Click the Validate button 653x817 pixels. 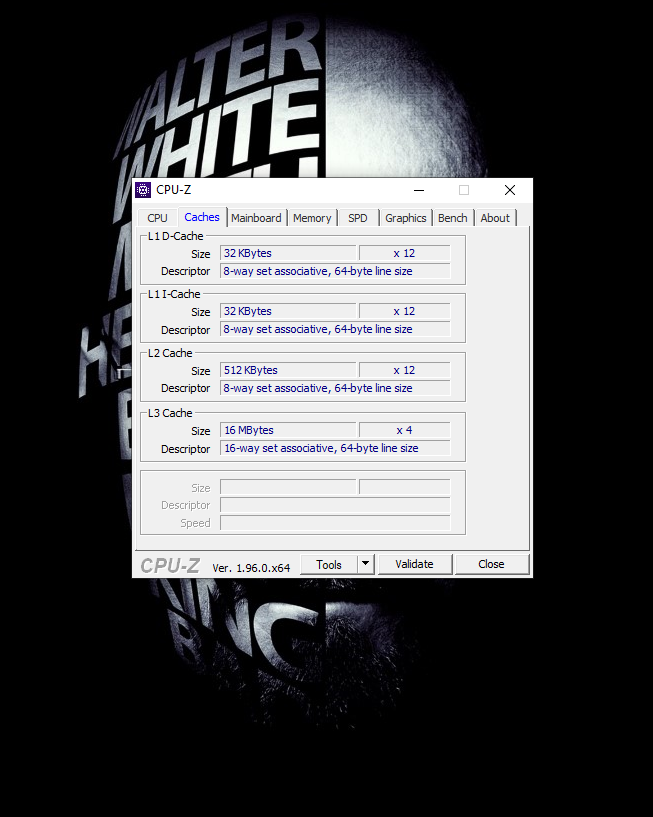tap(414, 564)
